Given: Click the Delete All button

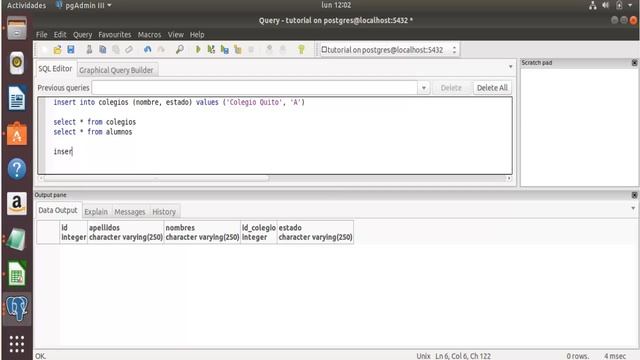Looking at the screenshot, I should (492, 88).
